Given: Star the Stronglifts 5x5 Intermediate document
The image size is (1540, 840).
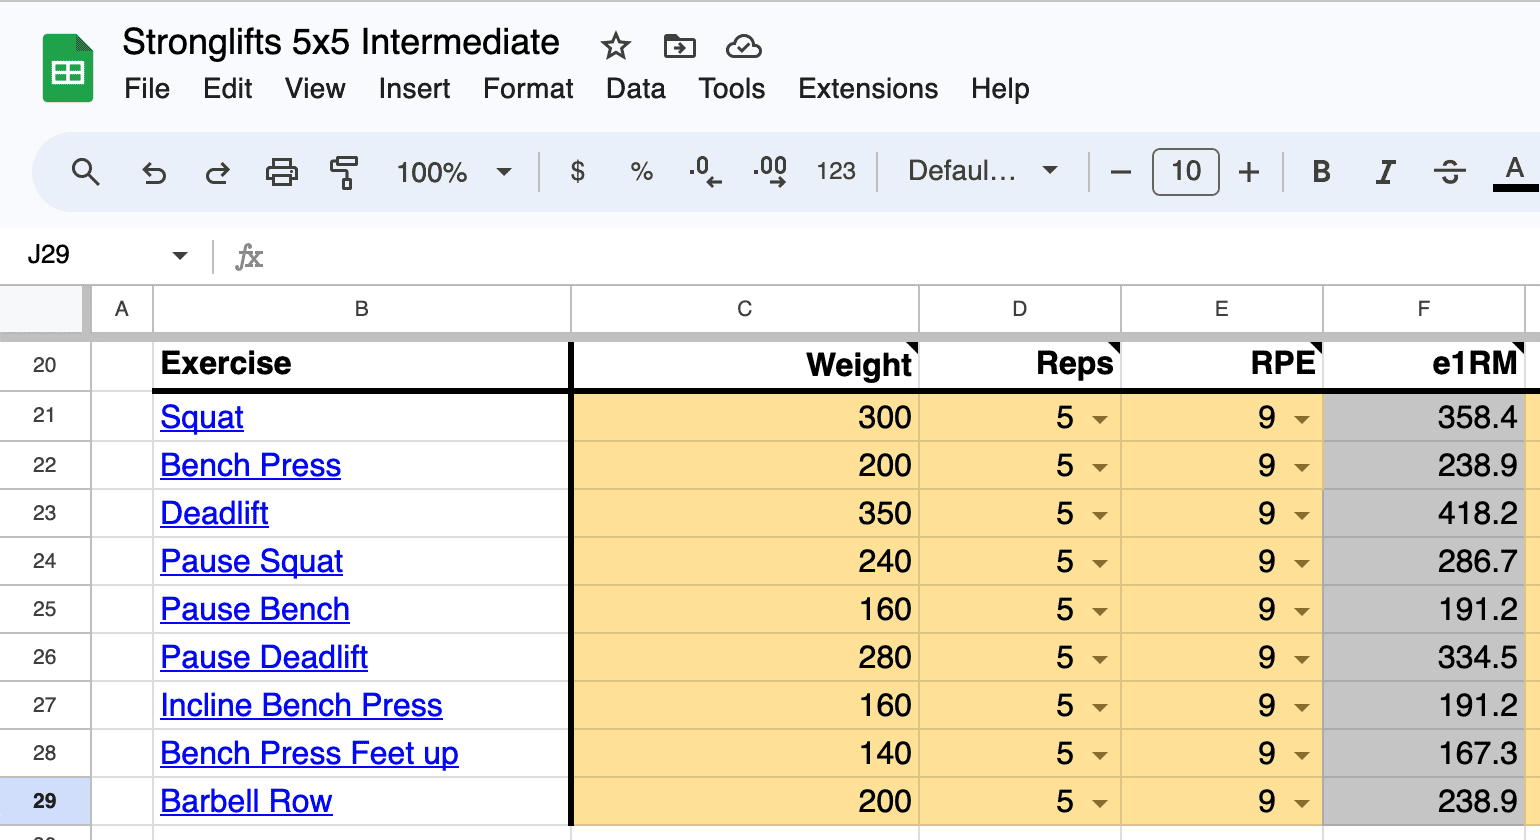Looking at the screenshot, I should pyautogui.click(x=615, y=46).
